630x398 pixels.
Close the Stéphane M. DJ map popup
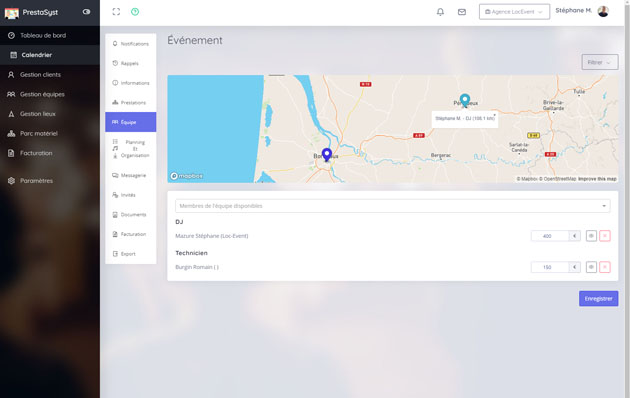[495, 114]
